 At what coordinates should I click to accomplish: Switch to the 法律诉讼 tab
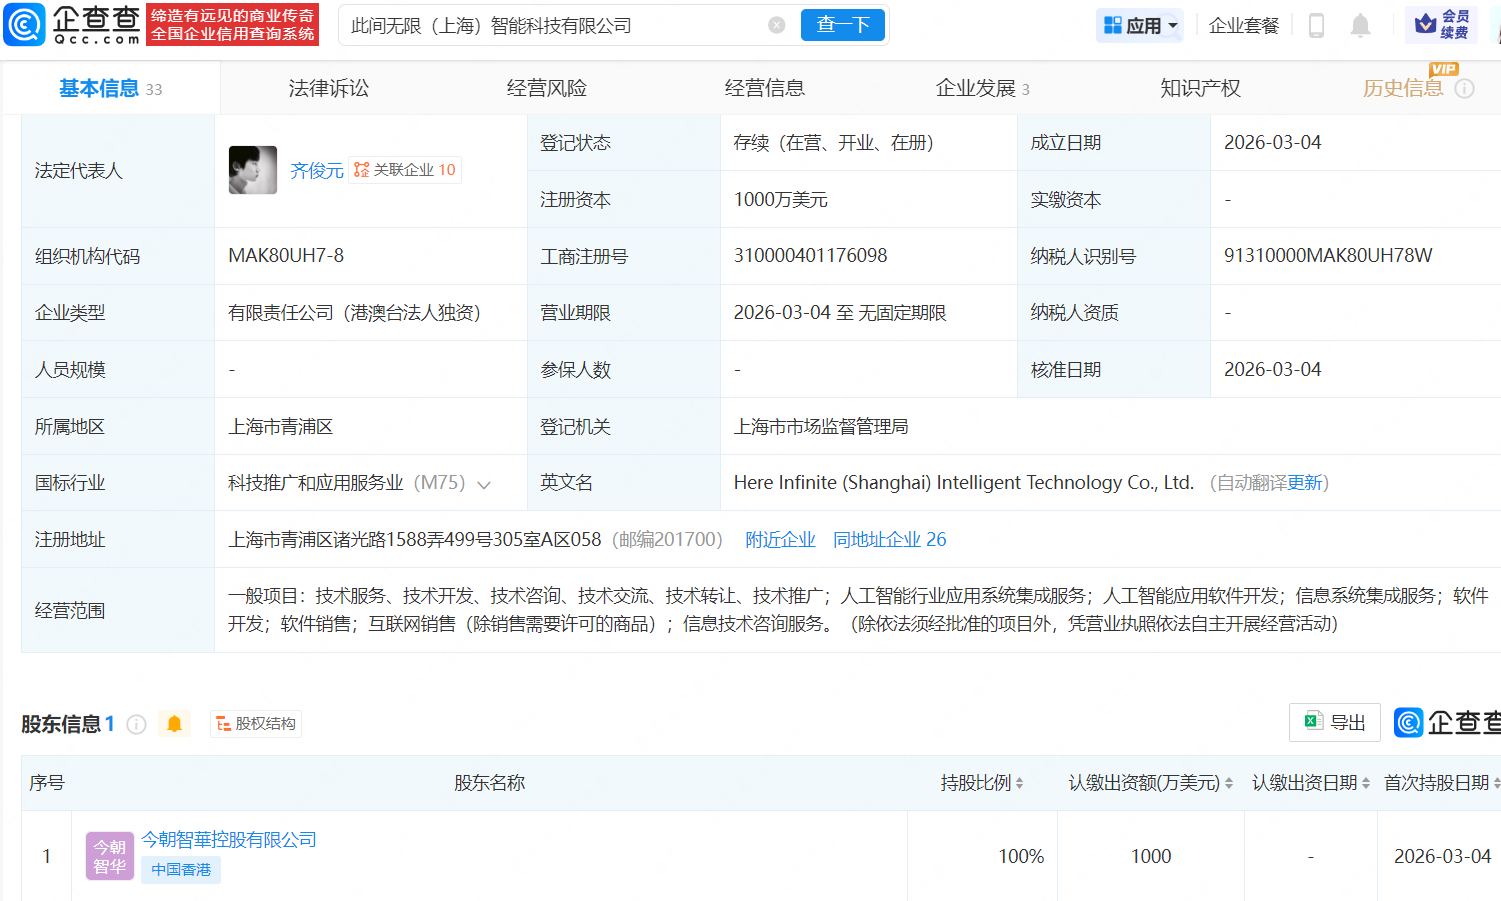(x=328, y=87)
